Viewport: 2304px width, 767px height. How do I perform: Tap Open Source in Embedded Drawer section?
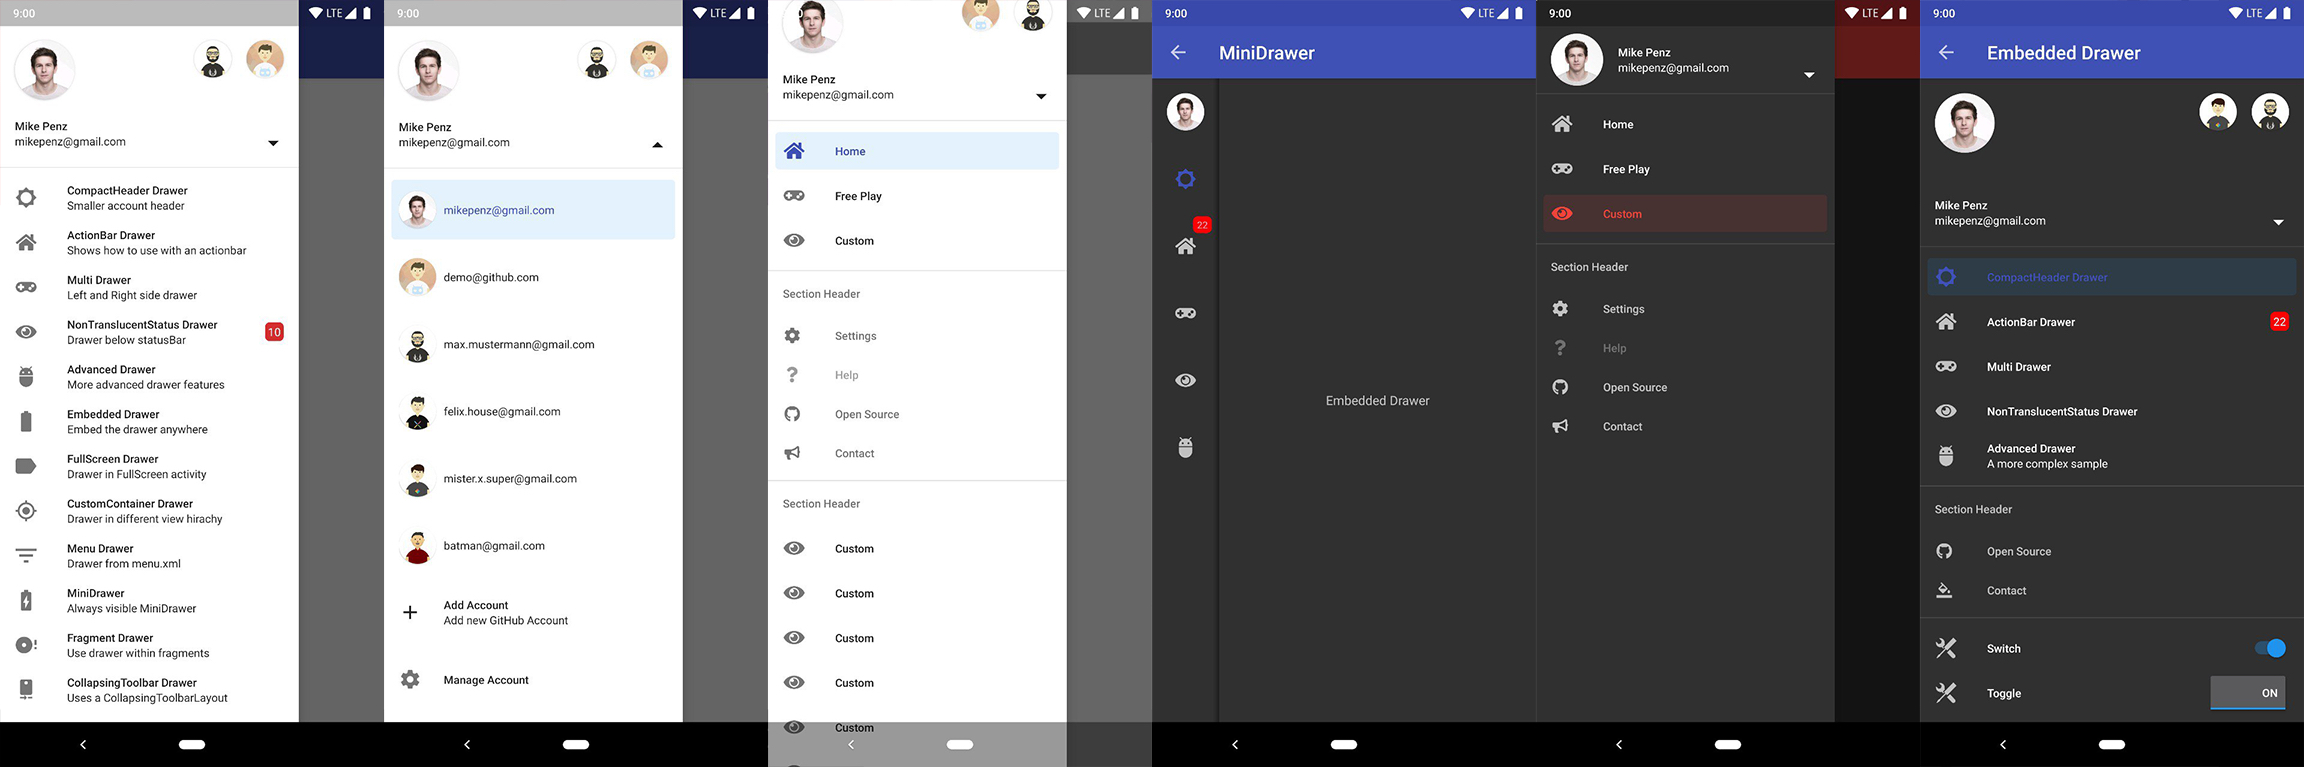(2112, 551)
